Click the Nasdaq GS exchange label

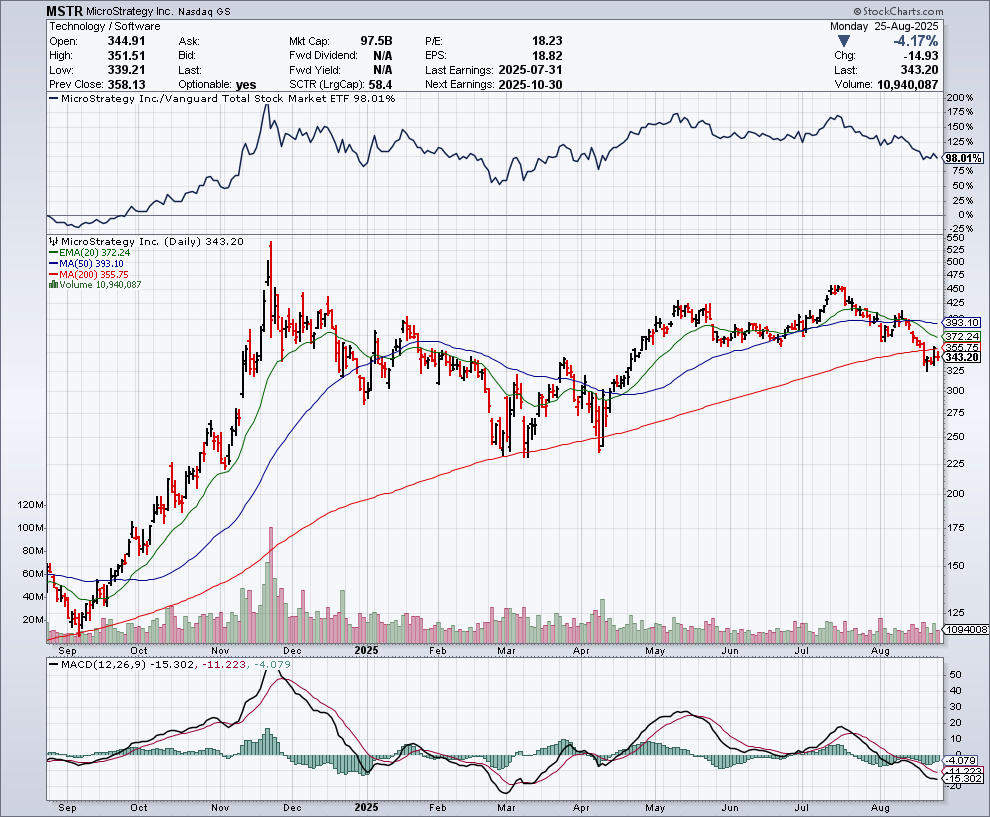coord(204,12)
